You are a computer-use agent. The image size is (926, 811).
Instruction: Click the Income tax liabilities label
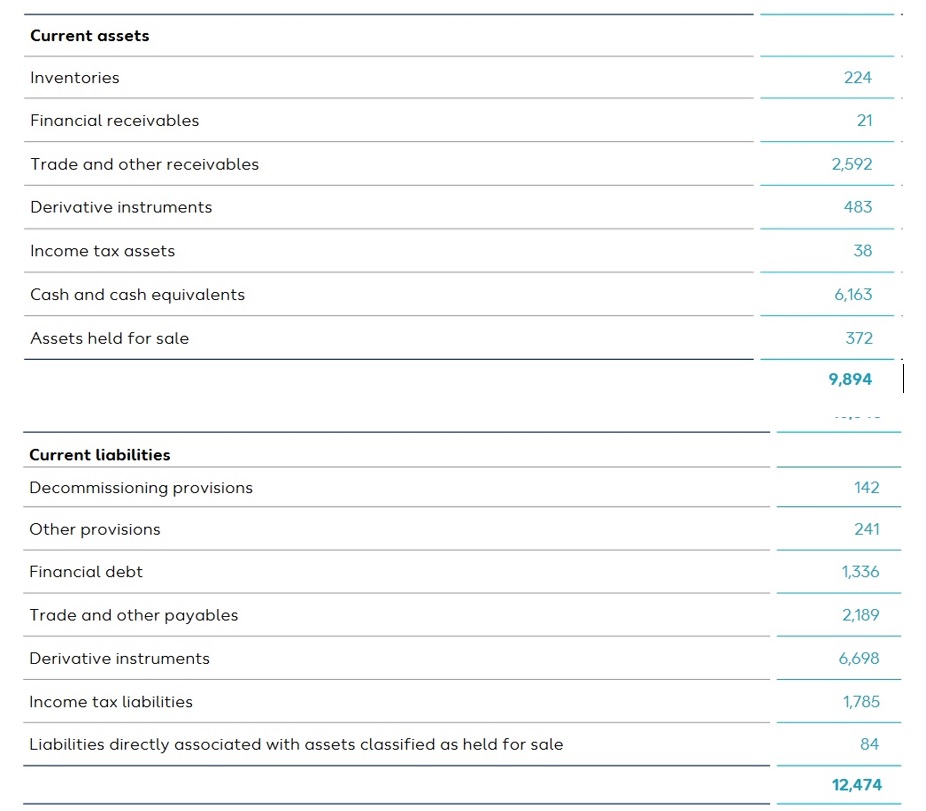point(111,702)
